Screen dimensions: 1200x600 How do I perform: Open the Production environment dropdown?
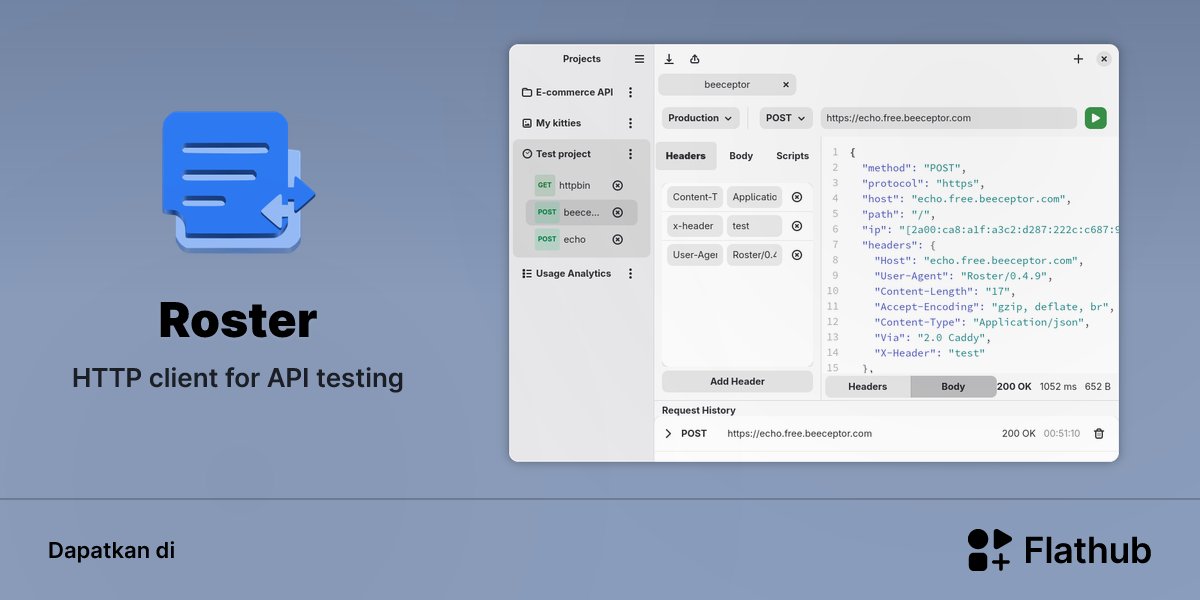701,118
